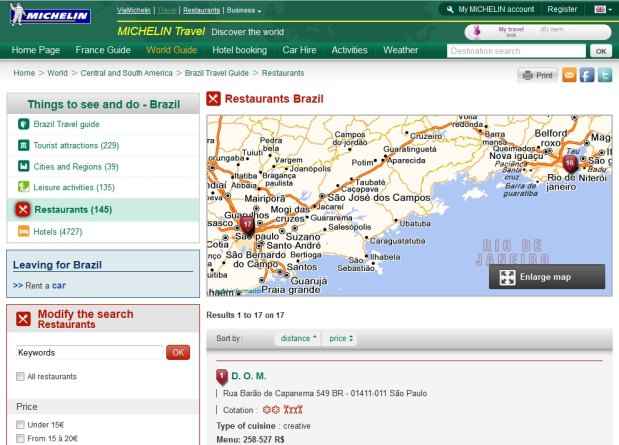
Task: Open Tourist attractions (229) link
Action: (x=76, y=145)
